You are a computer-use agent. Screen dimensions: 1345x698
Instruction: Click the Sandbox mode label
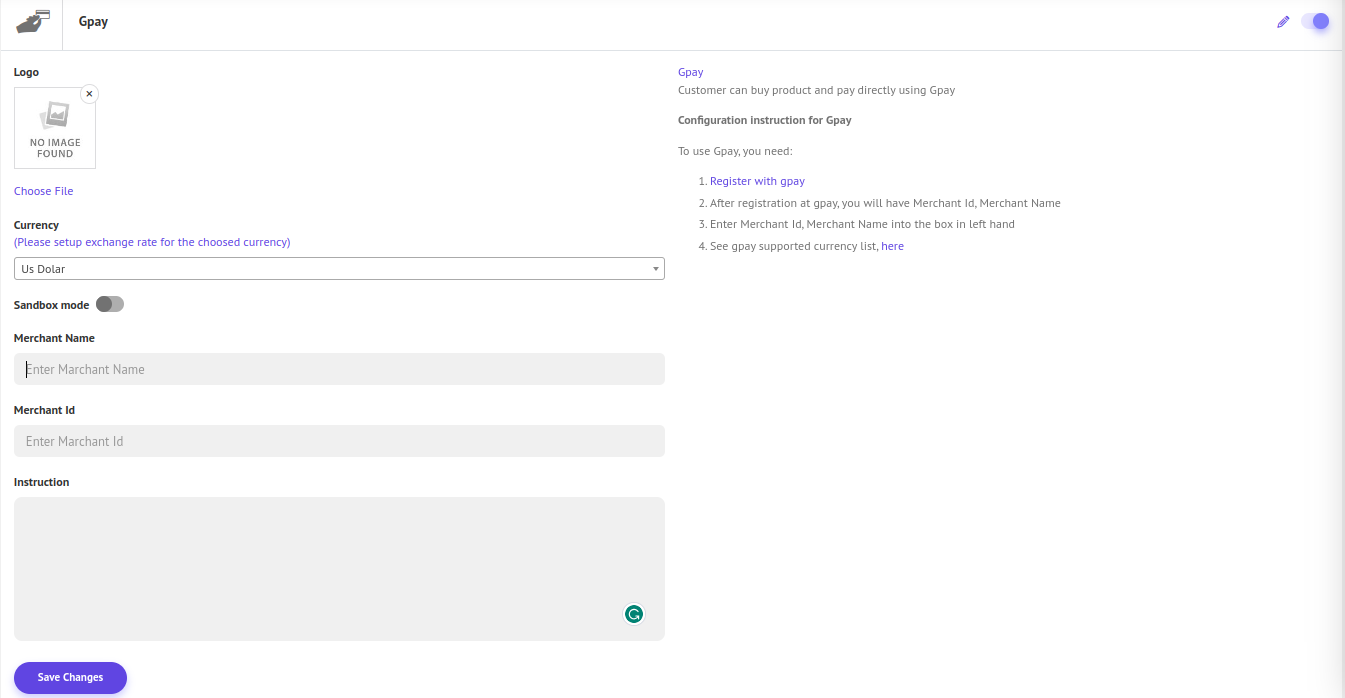[x=51, y=305]
